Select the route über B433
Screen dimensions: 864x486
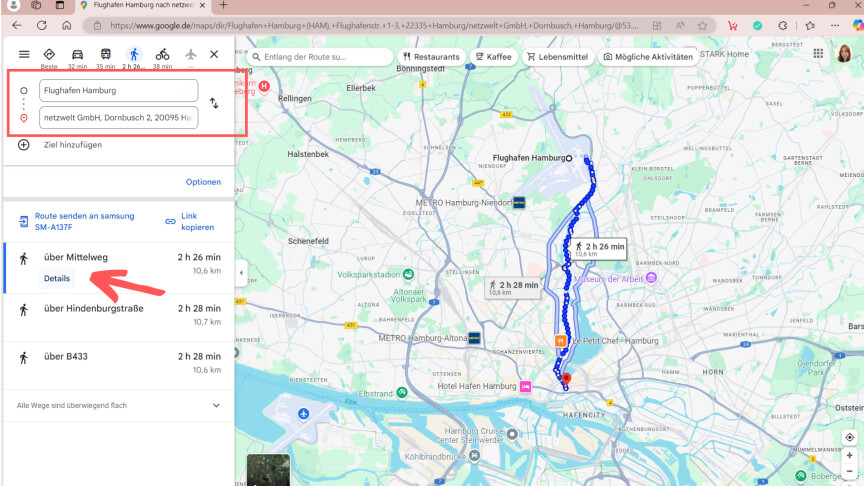point(118,364)
